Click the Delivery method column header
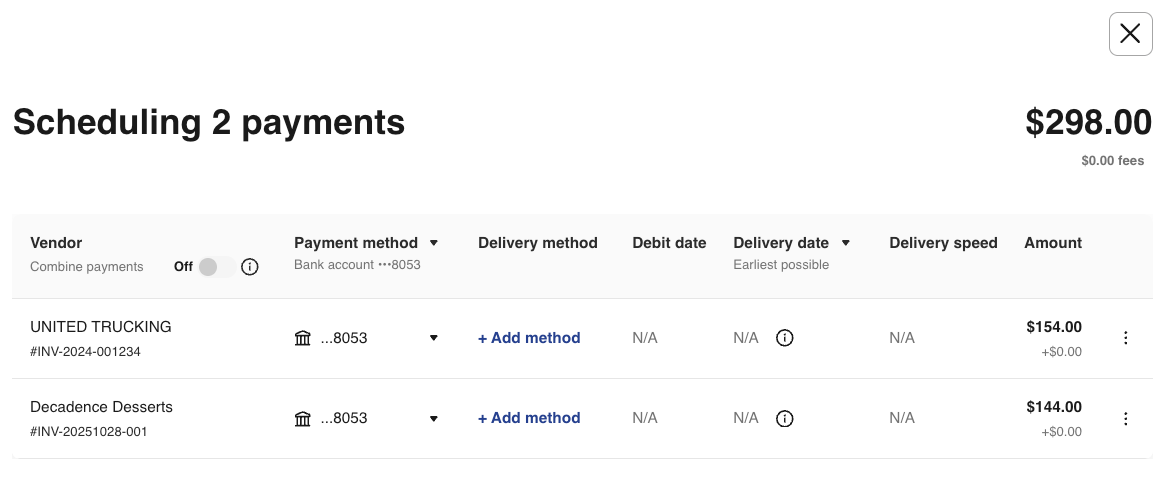The height and width of the screenshot is (480, 1171). tap(537, 243)
